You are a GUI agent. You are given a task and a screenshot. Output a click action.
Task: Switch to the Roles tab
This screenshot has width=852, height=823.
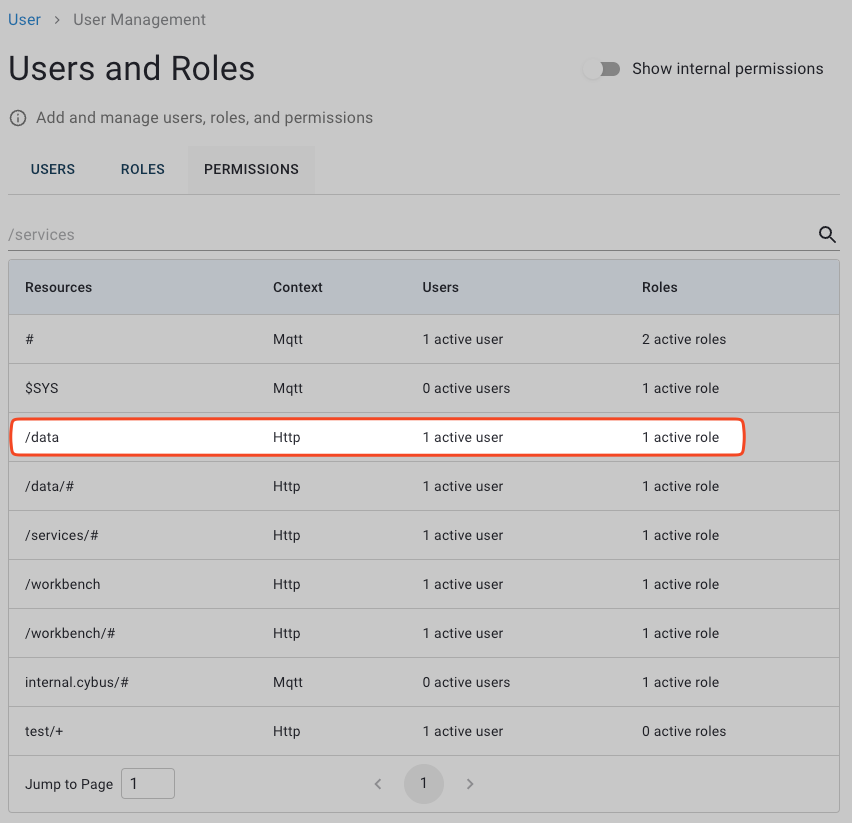pyautogui.click(x=143, y=169)
